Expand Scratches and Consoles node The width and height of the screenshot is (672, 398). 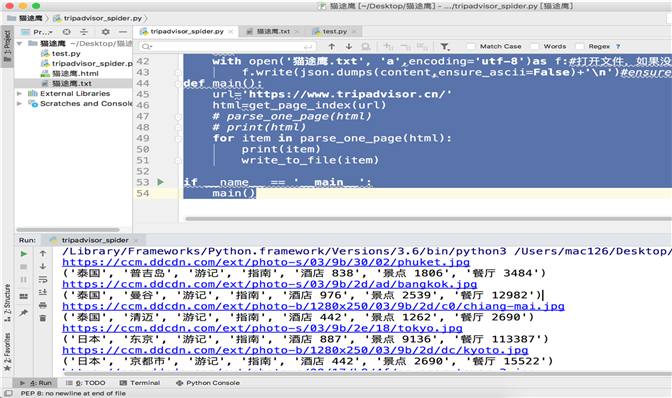pyautogui.click(x=19, y=104)
